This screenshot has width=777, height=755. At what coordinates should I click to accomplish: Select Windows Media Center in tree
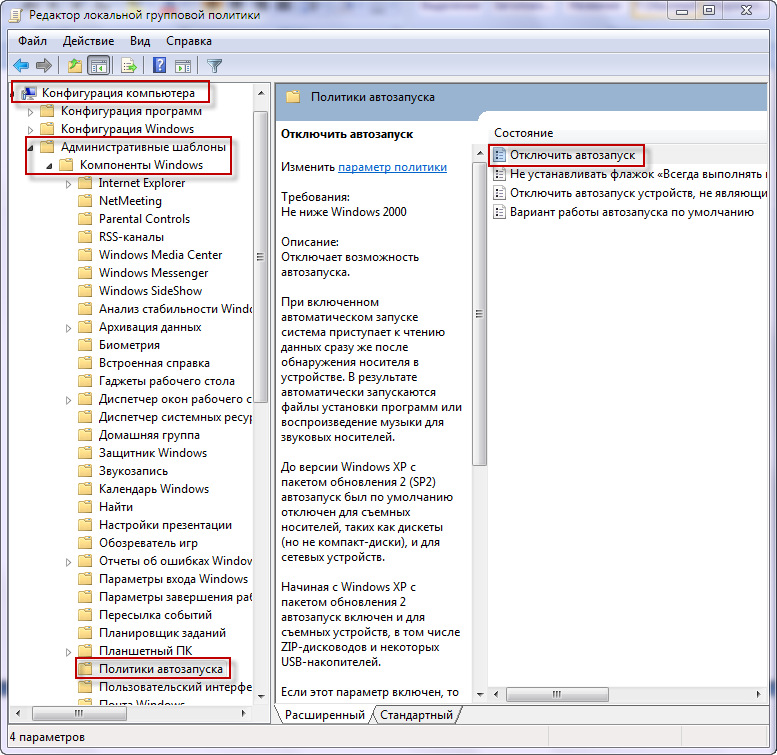click(x=160, y=255)
